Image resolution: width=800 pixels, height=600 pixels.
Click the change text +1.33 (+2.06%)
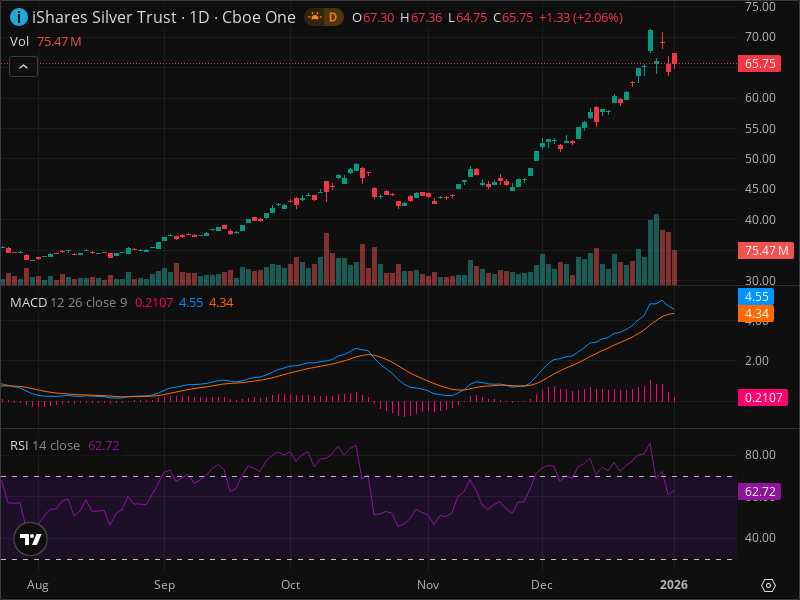[581, 18]
